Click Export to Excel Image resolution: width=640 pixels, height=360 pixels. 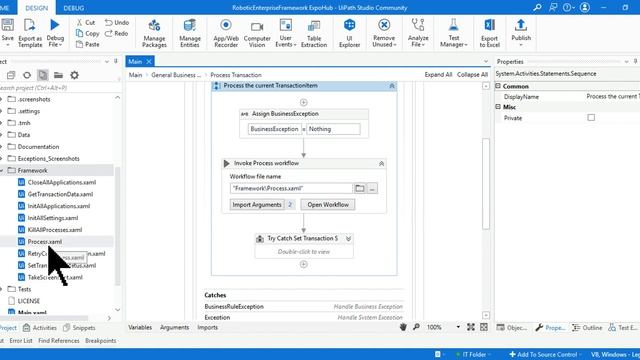pos(489,33)
